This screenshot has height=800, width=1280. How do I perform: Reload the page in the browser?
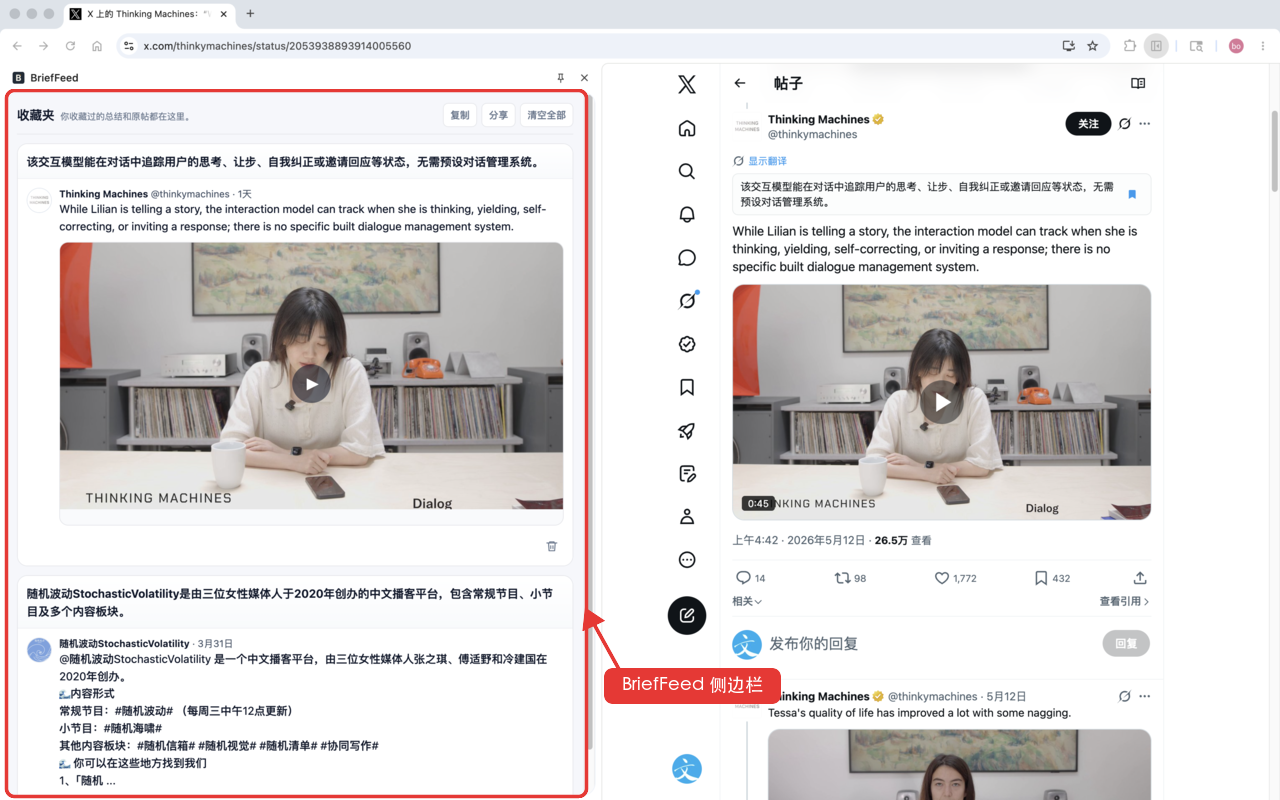pyautogui.click(x=70, y=46)
